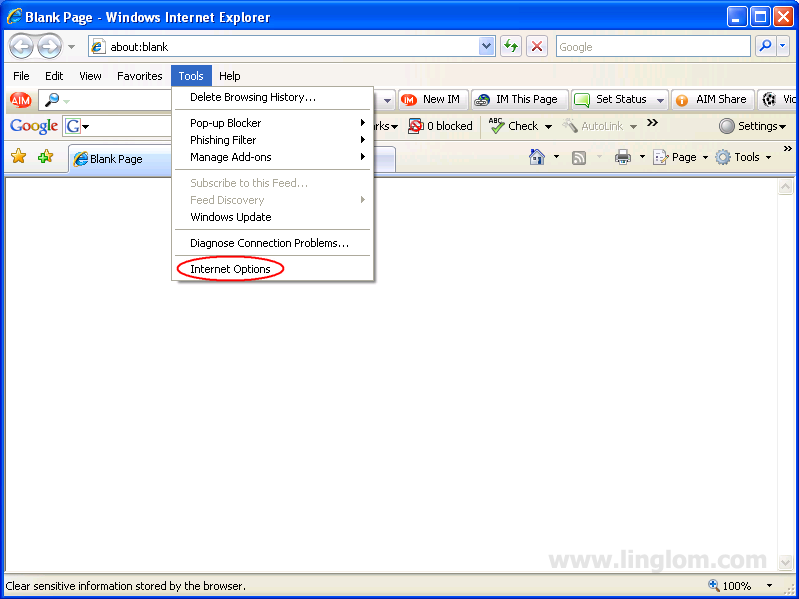Open the Google G search dropdown
Screen dimensions: 799x599
coord(76,126)
